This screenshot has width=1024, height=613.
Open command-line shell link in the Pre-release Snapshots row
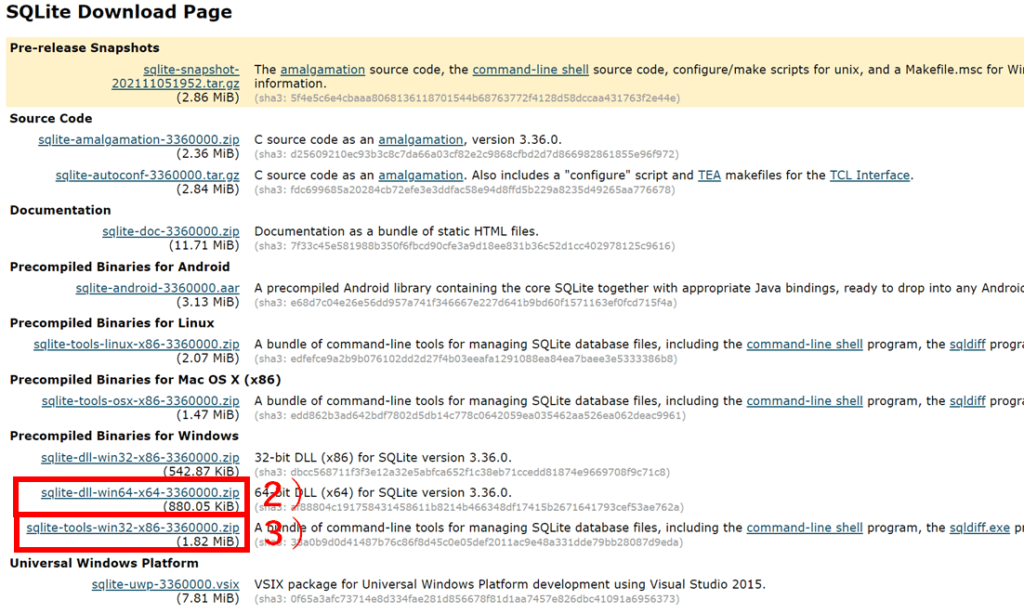coord(530,70)
